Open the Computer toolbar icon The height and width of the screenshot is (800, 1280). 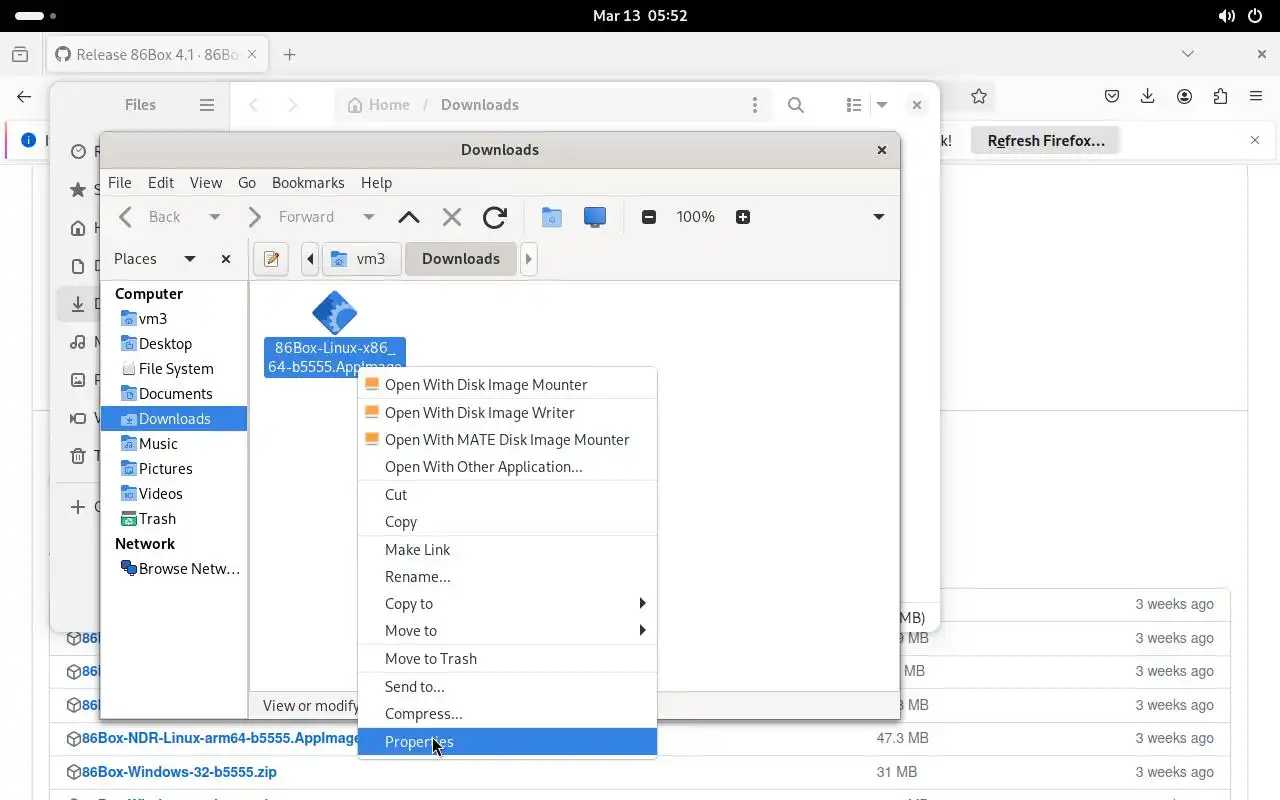click(595, 217)
